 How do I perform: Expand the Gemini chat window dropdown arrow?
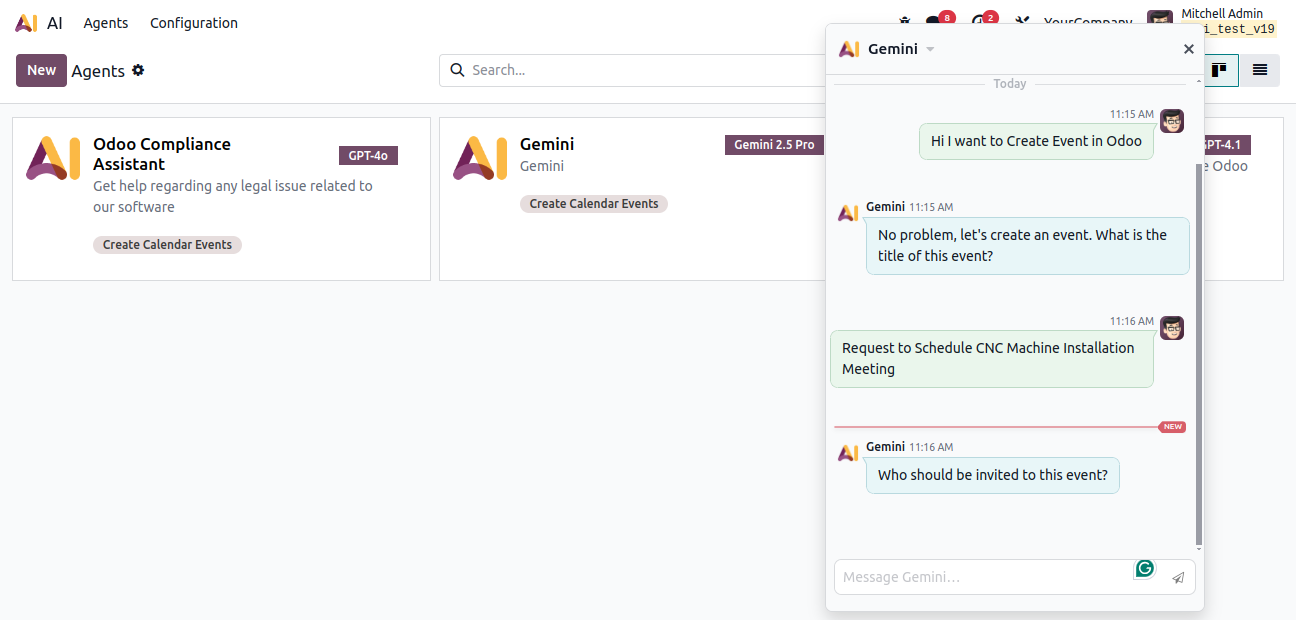[930, 49]
